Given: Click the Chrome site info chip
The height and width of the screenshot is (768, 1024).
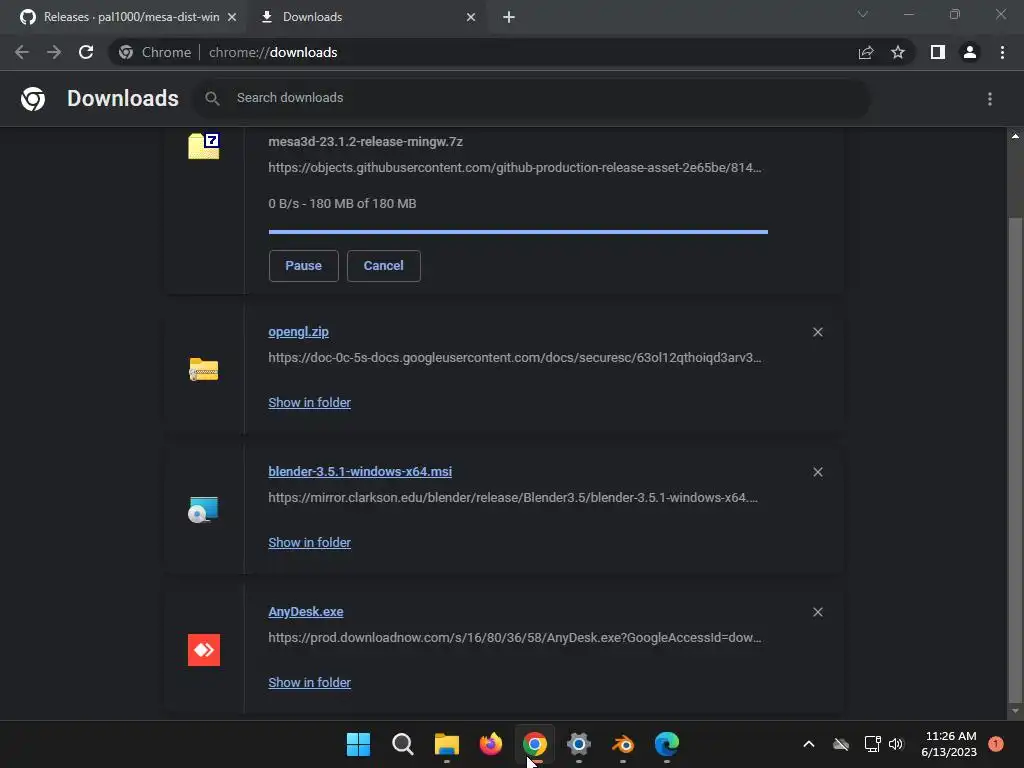Looking at the screenshot, I should (155, 52).
